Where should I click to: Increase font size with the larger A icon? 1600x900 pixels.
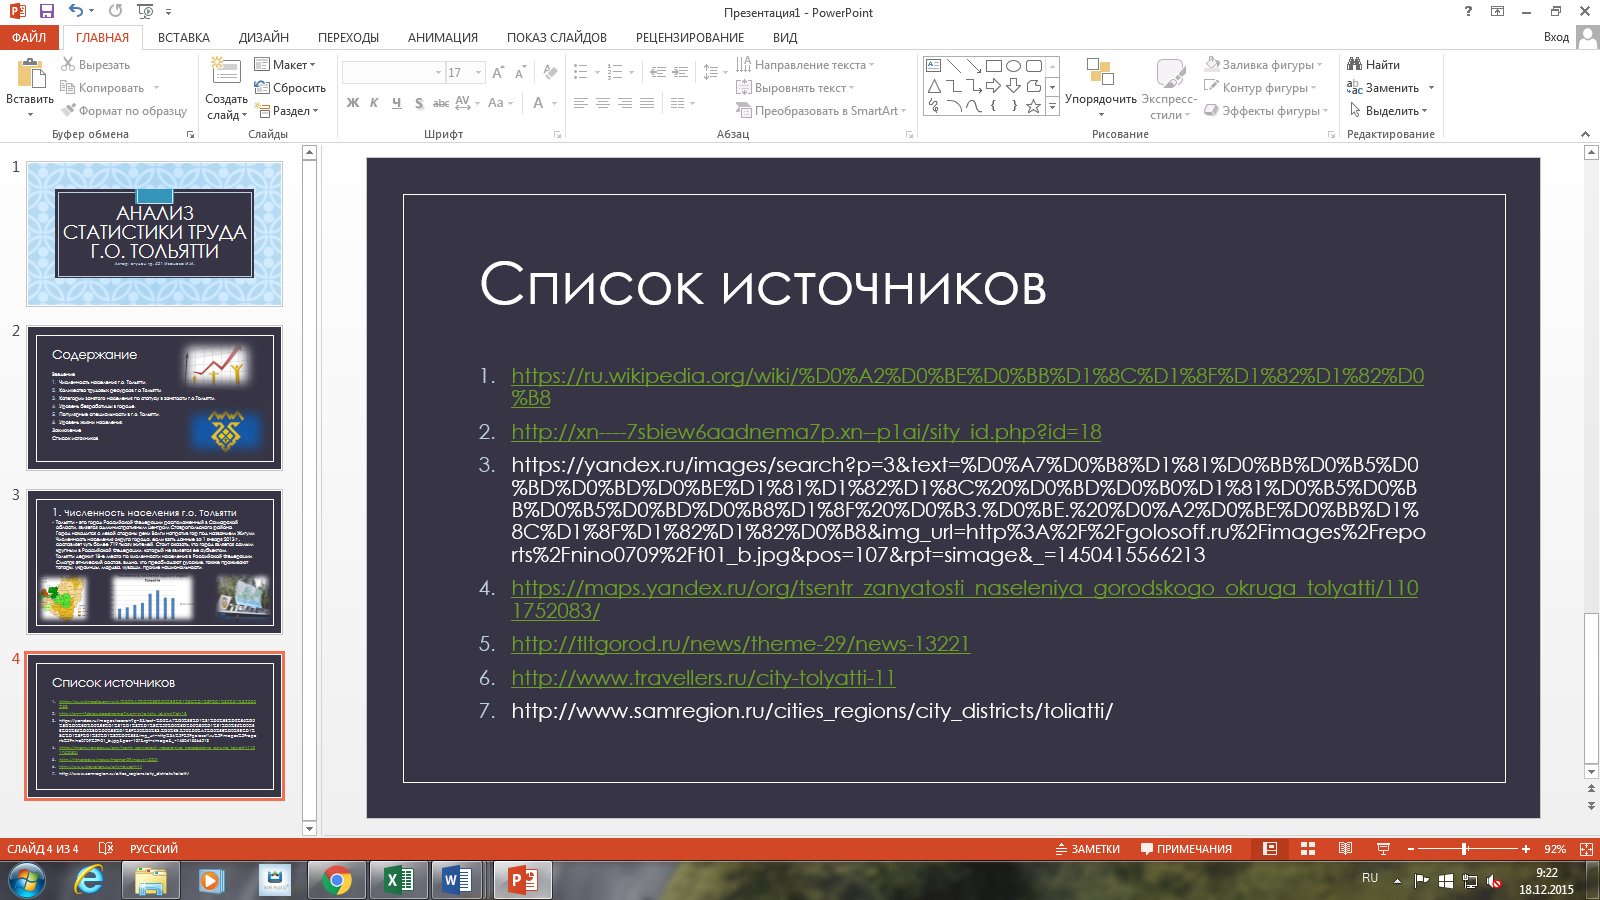(x=498, y=73)
